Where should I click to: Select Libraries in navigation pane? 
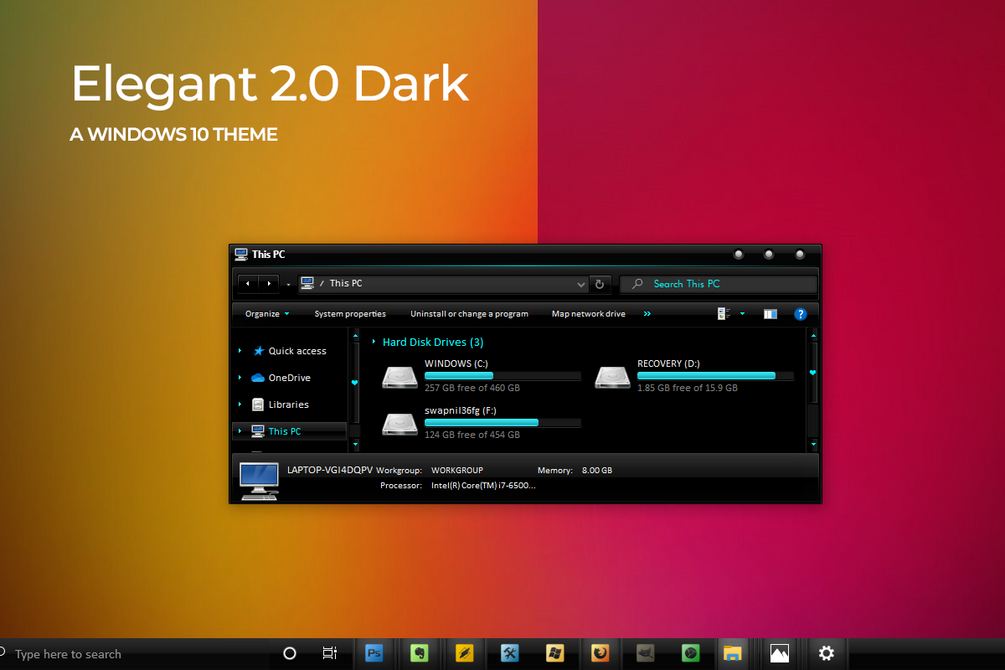pyautogui.click(x=288, y=405)
